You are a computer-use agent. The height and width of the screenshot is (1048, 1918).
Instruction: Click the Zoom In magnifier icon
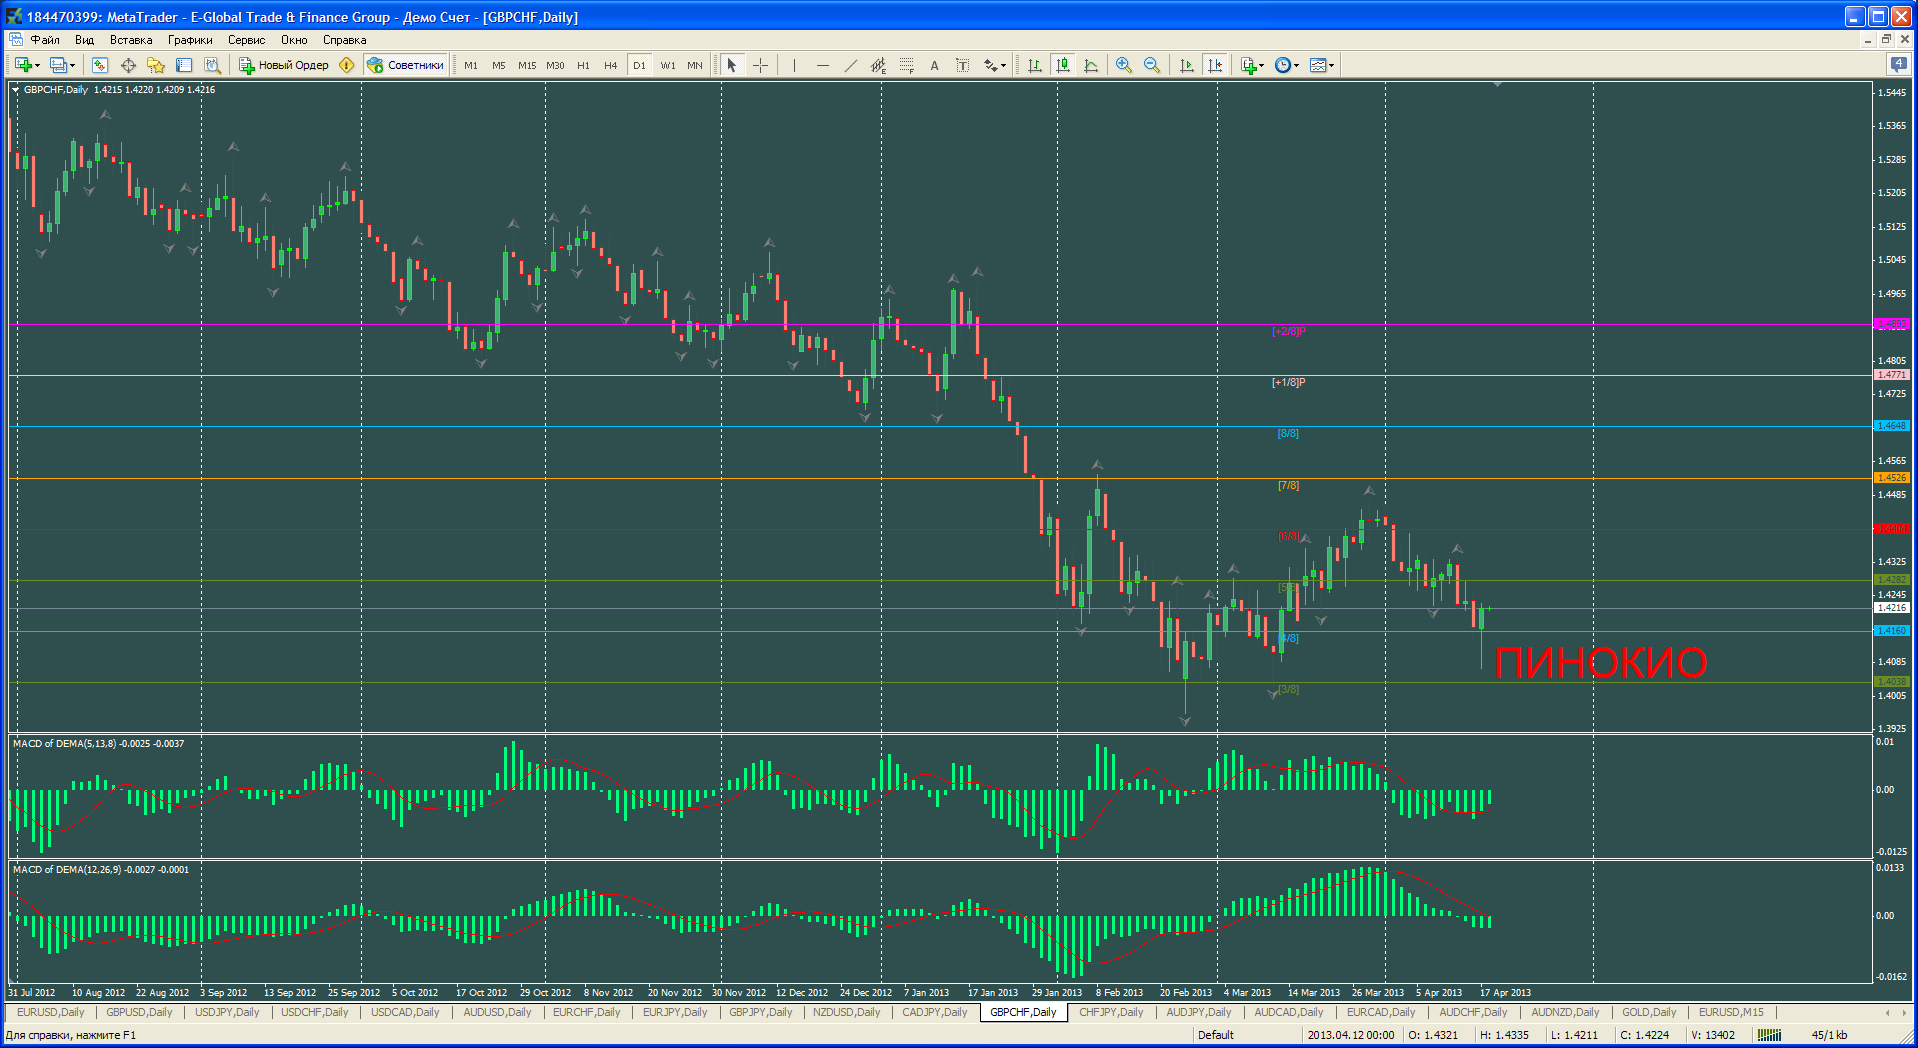[x=1124, y=65]
